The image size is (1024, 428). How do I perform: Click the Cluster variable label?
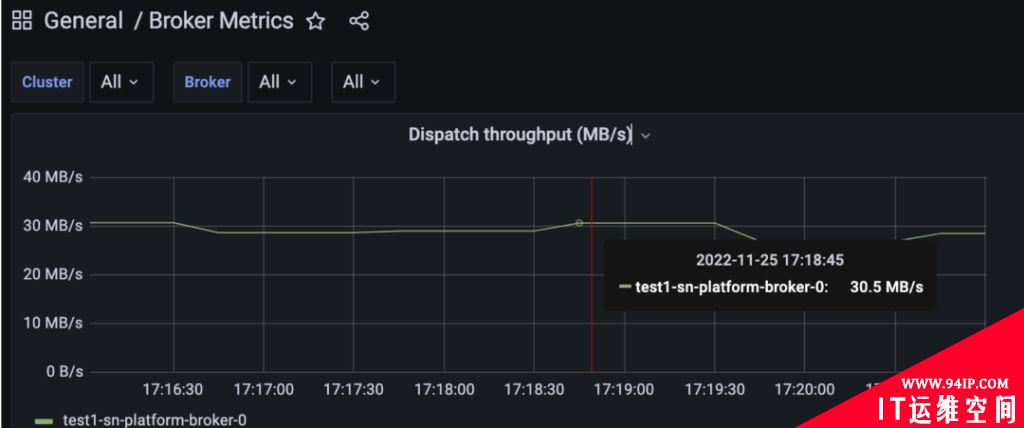tap(47, 82)
